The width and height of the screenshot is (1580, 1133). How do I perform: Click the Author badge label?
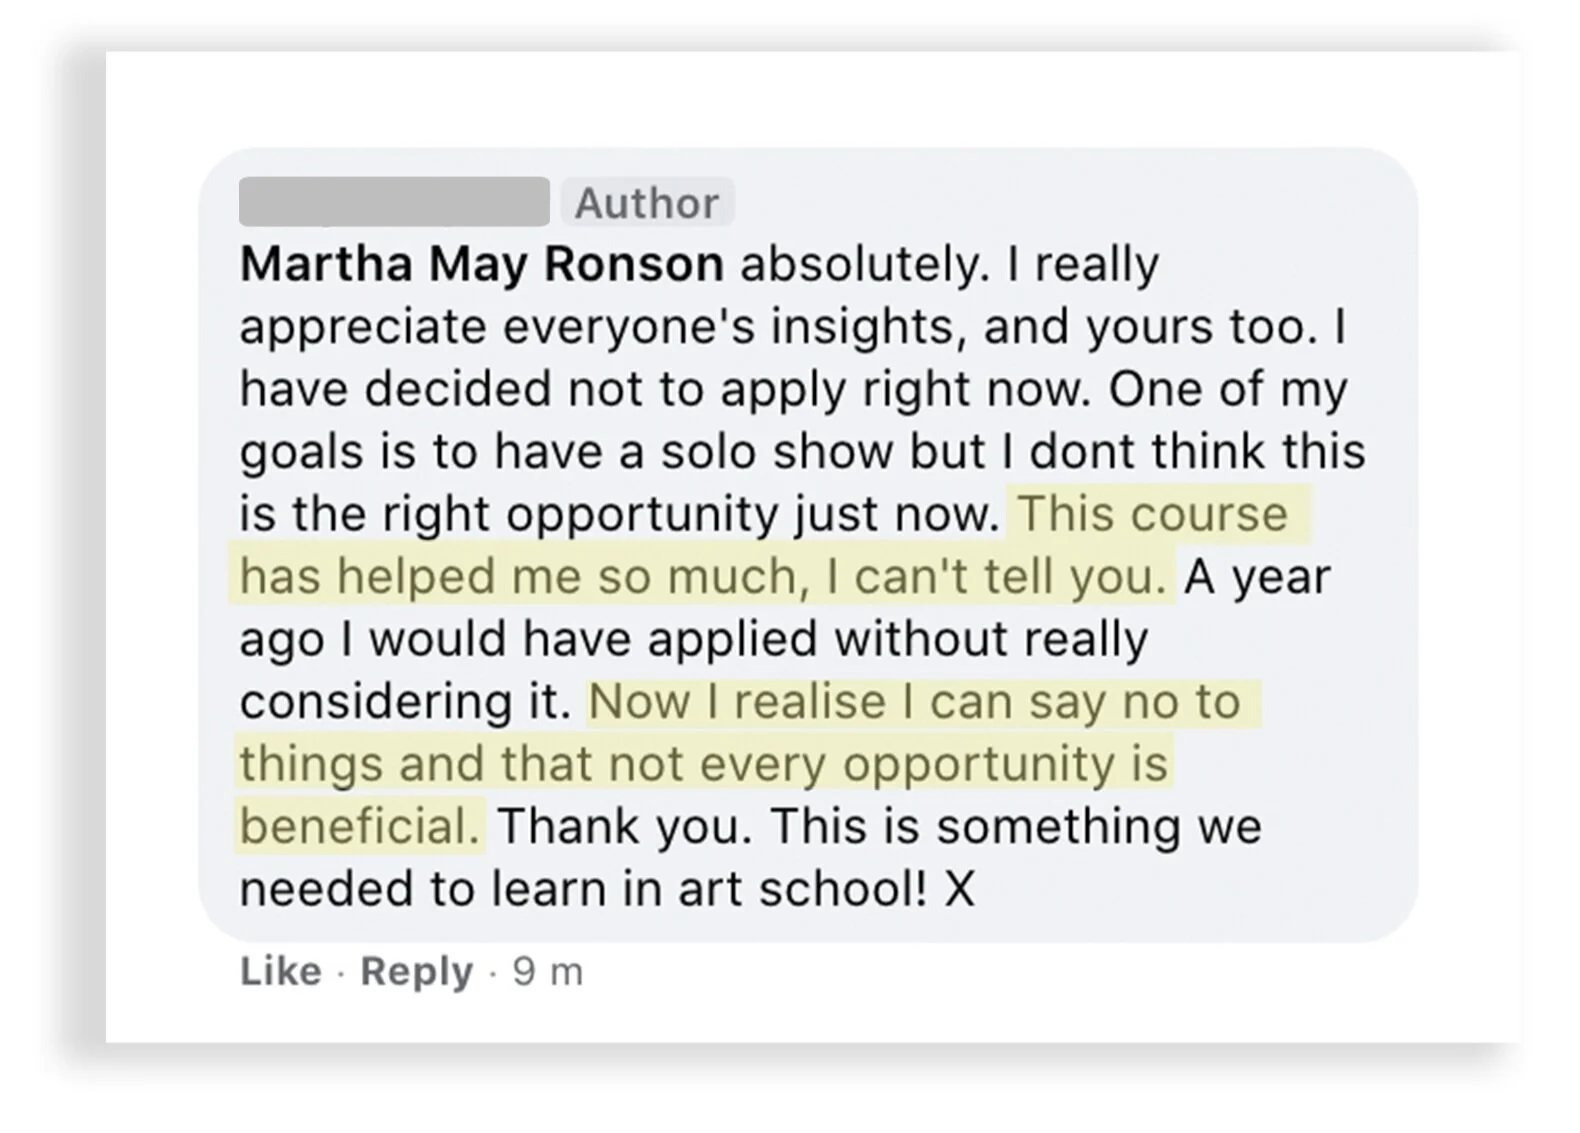pos(646,203)
